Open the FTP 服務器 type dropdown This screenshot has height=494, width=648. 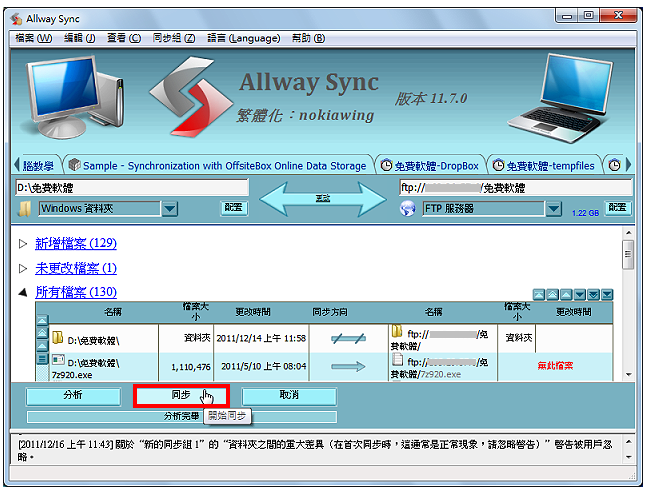553,209
